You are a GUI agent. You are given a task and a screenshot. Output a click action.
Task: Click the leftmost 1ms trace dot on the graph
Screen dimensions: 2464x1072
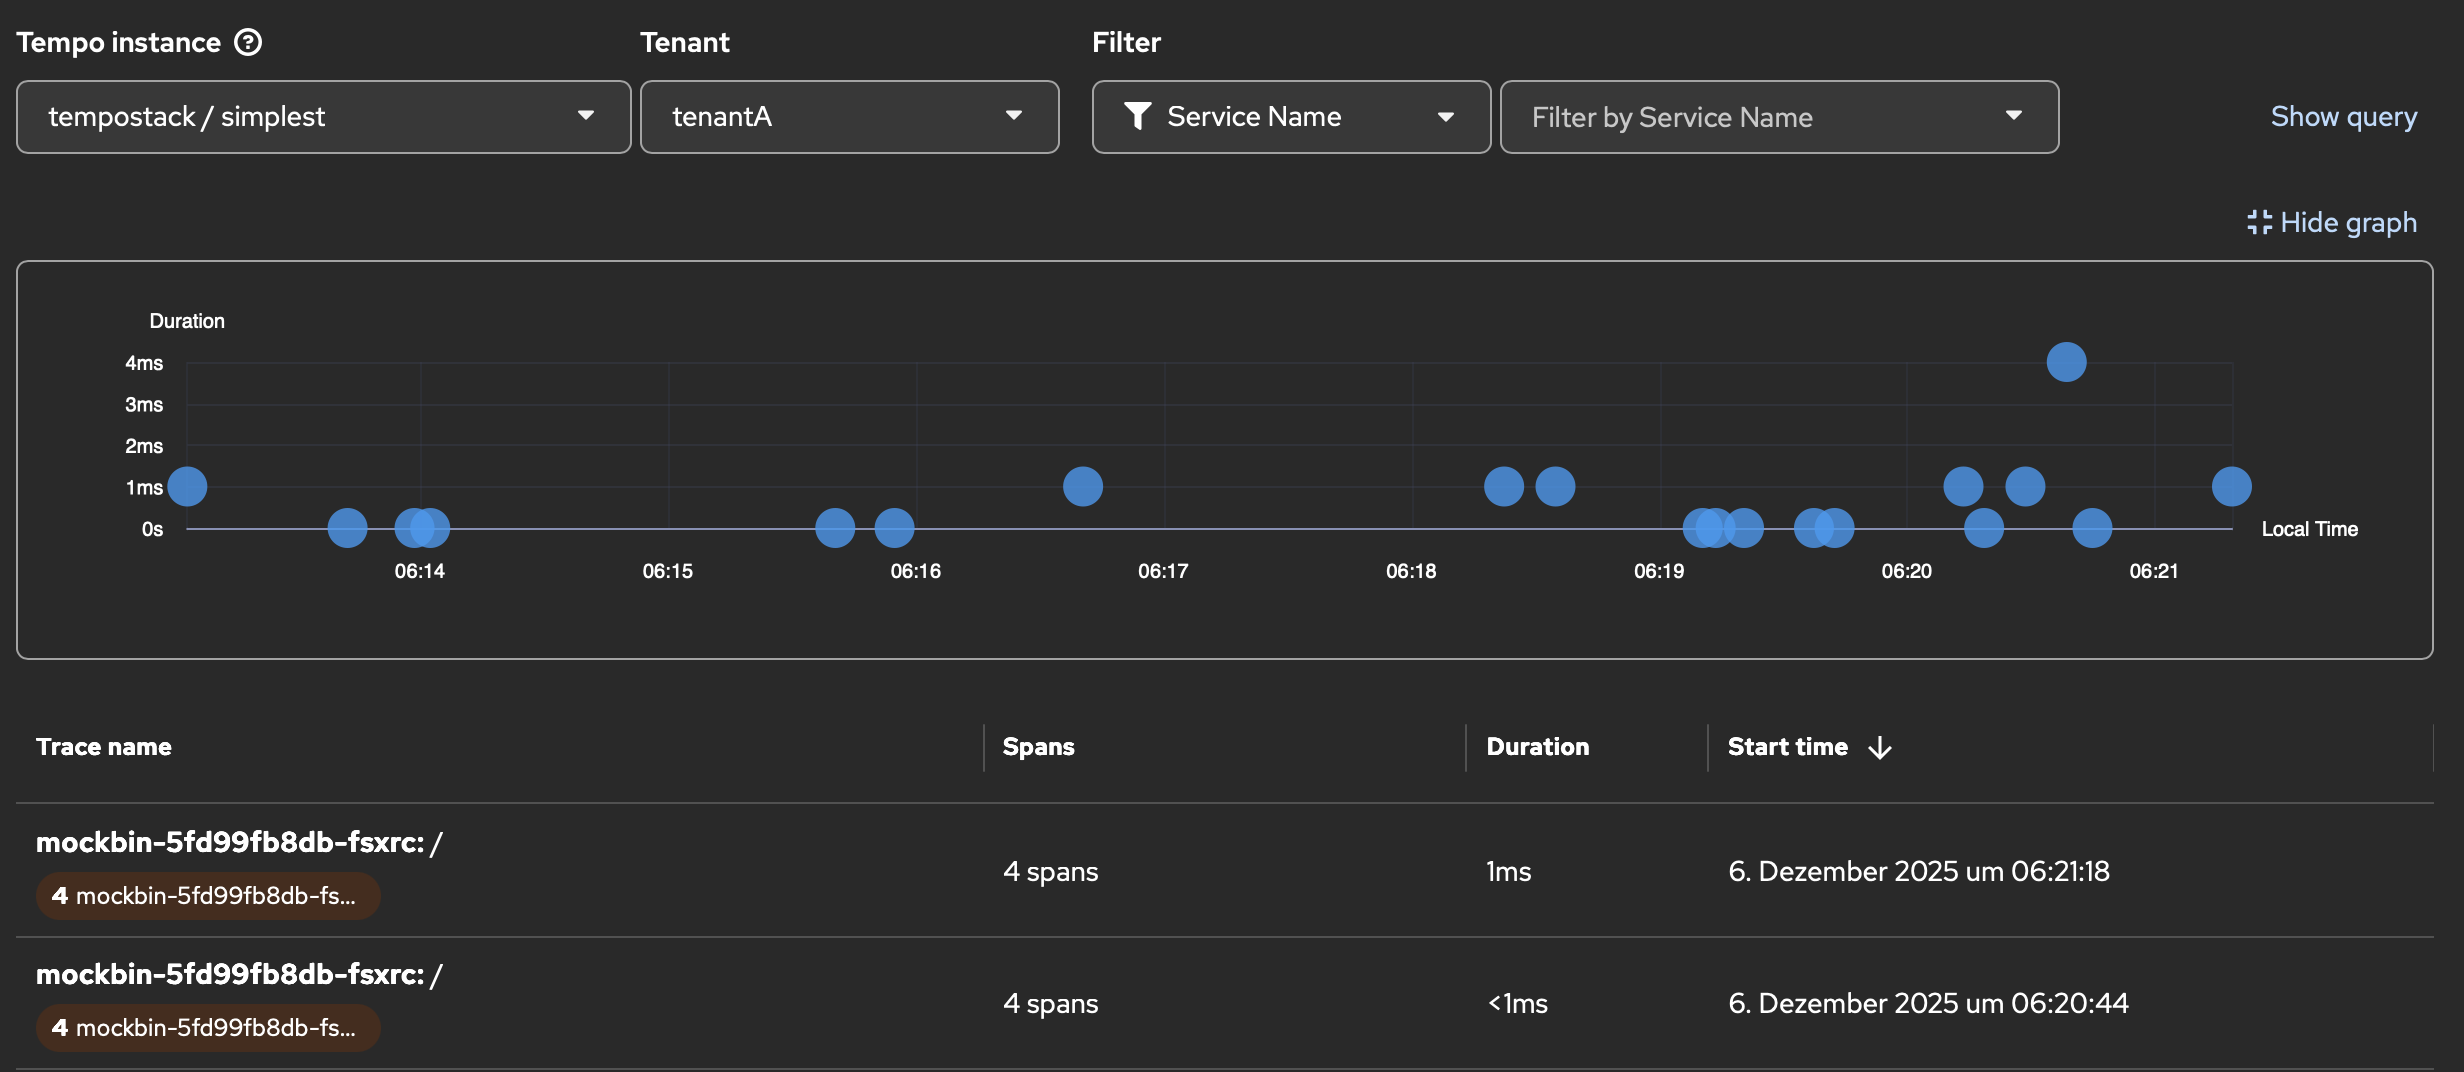coord(186,486)
